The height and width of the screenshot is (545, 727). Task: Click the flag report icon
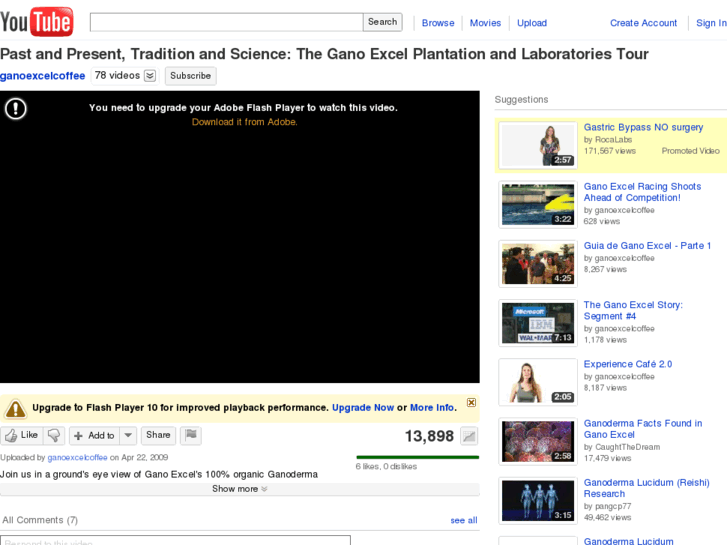coord(191,435)
